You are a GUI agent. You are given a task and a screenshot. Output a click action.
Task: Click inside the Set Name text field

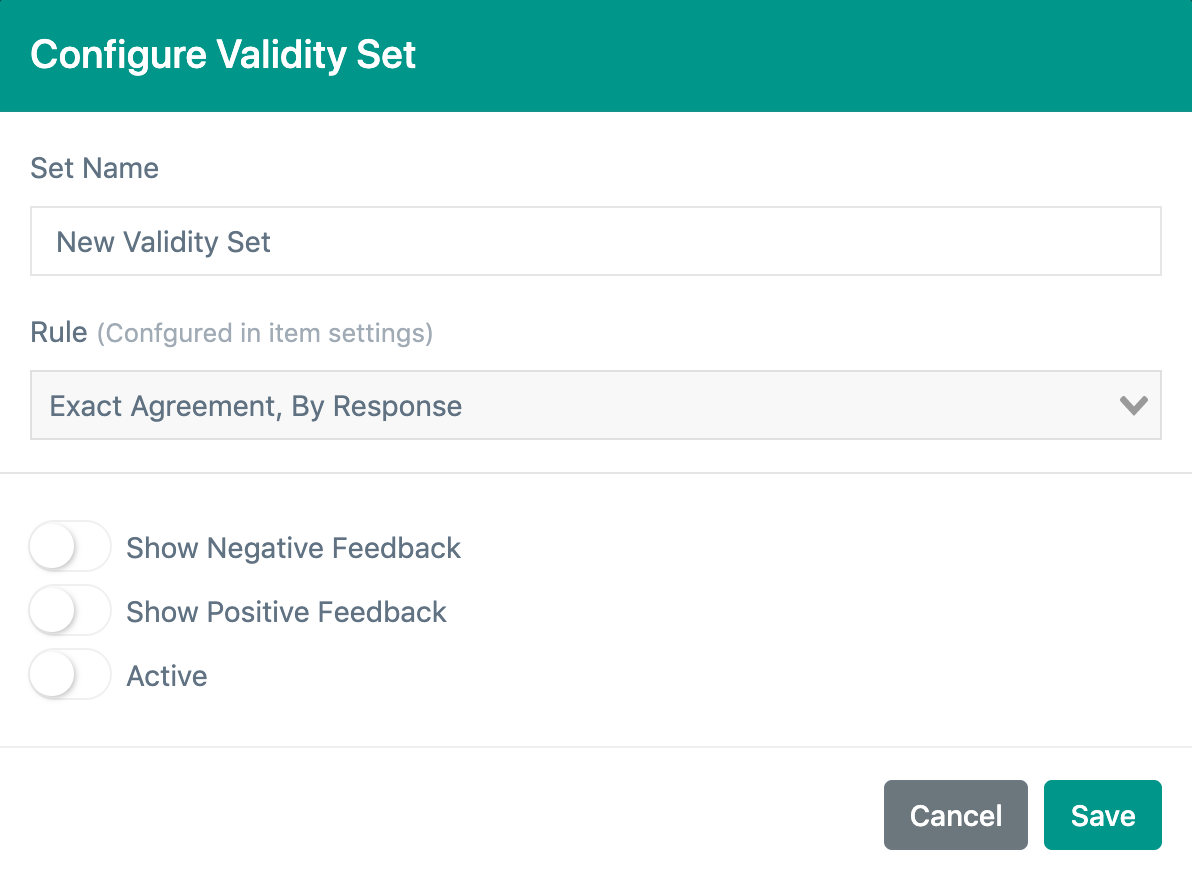(596, 240)
